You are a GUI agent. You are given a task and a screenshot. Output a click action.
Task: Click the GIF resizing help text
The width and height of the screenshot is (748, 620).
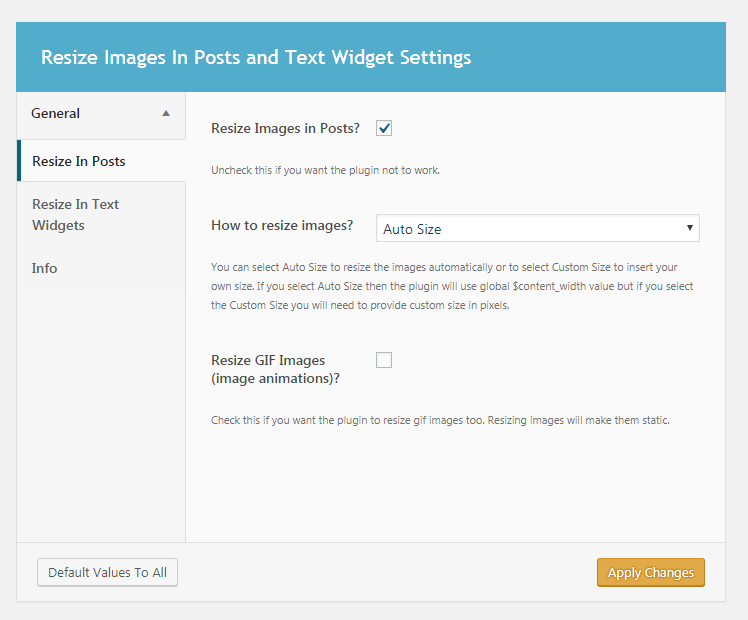coord(440,420)
